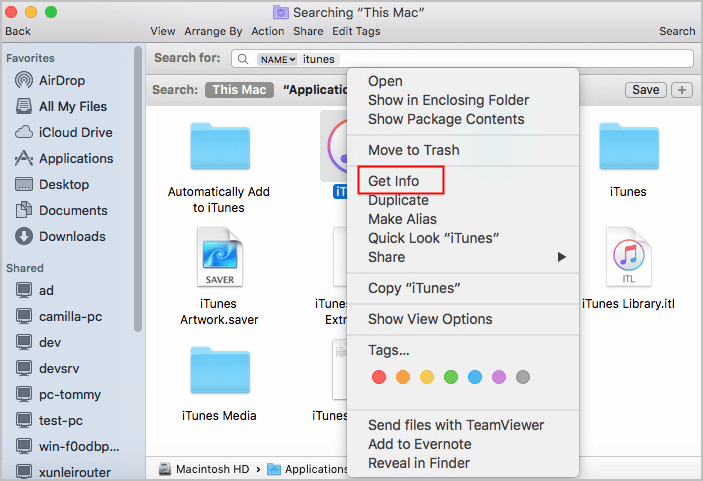
Task: Click the Search toolbar item
Action: click(x=677, y=31)
